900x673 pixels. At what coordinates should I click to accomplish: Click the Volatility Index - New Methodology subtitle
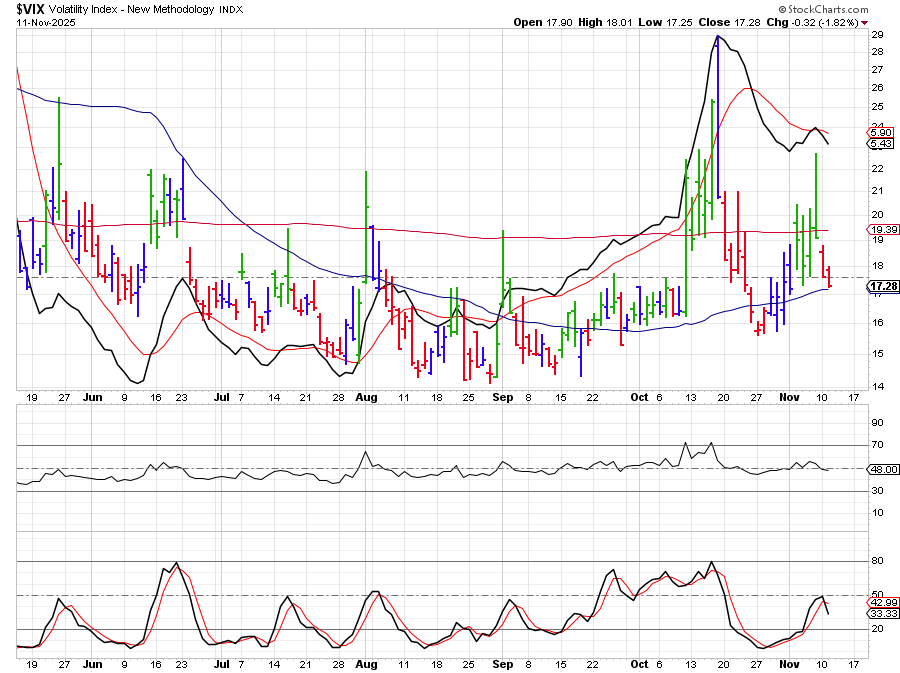(149, 9)
